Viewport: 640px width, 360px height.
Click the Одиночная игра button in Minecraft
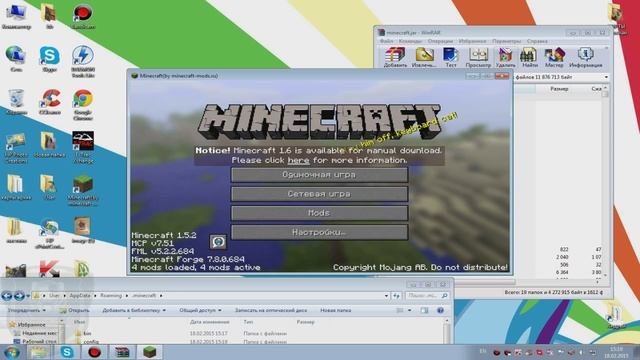pos(319,175)
